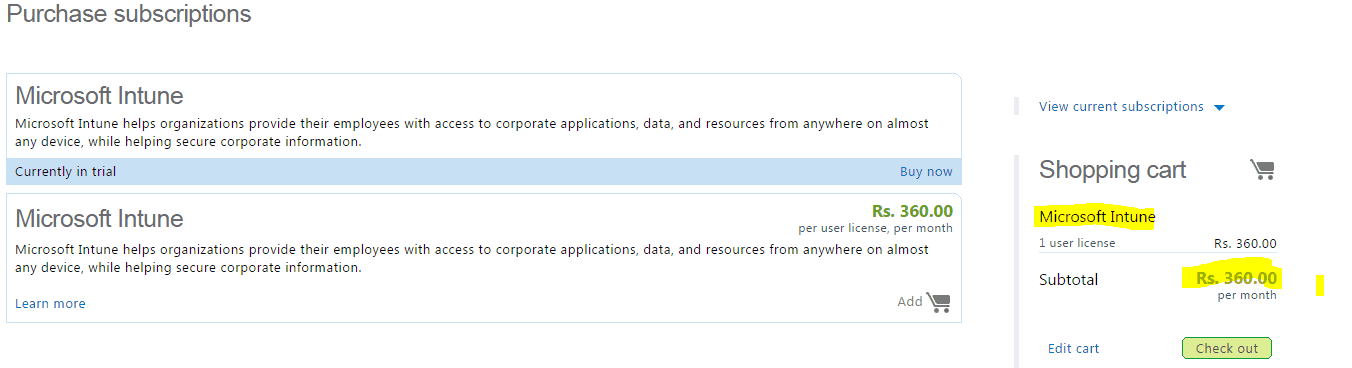The image size is (1352, 368).
Task: Click the Add cart icon for Microsoft Intune
Action: [x=938, y=302]
